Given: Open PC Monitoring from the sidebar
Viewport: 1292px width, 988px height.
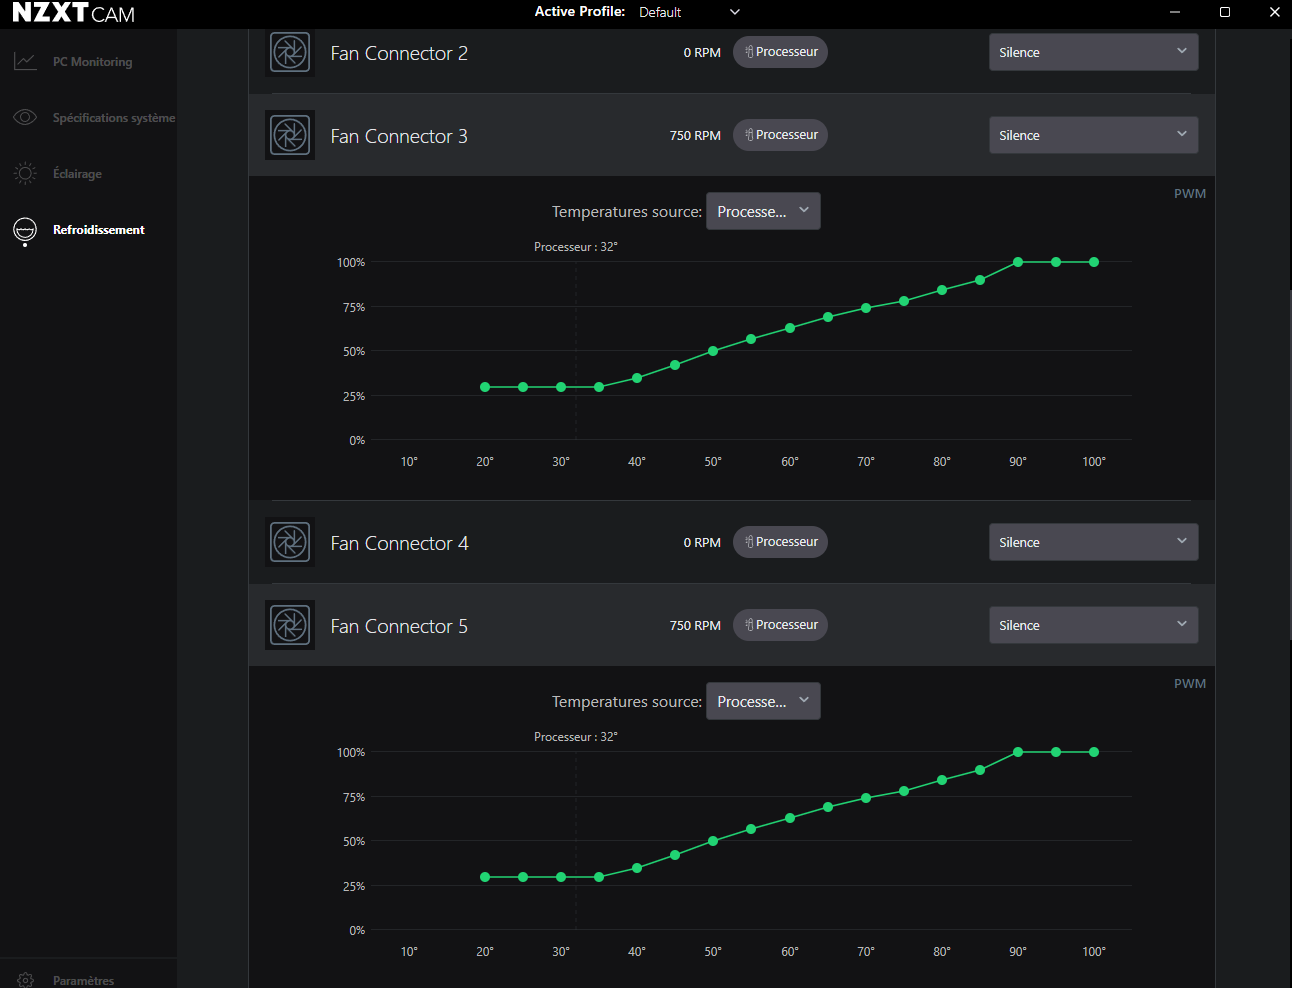Looking at the screenshot, I should [x=92, y=62].
